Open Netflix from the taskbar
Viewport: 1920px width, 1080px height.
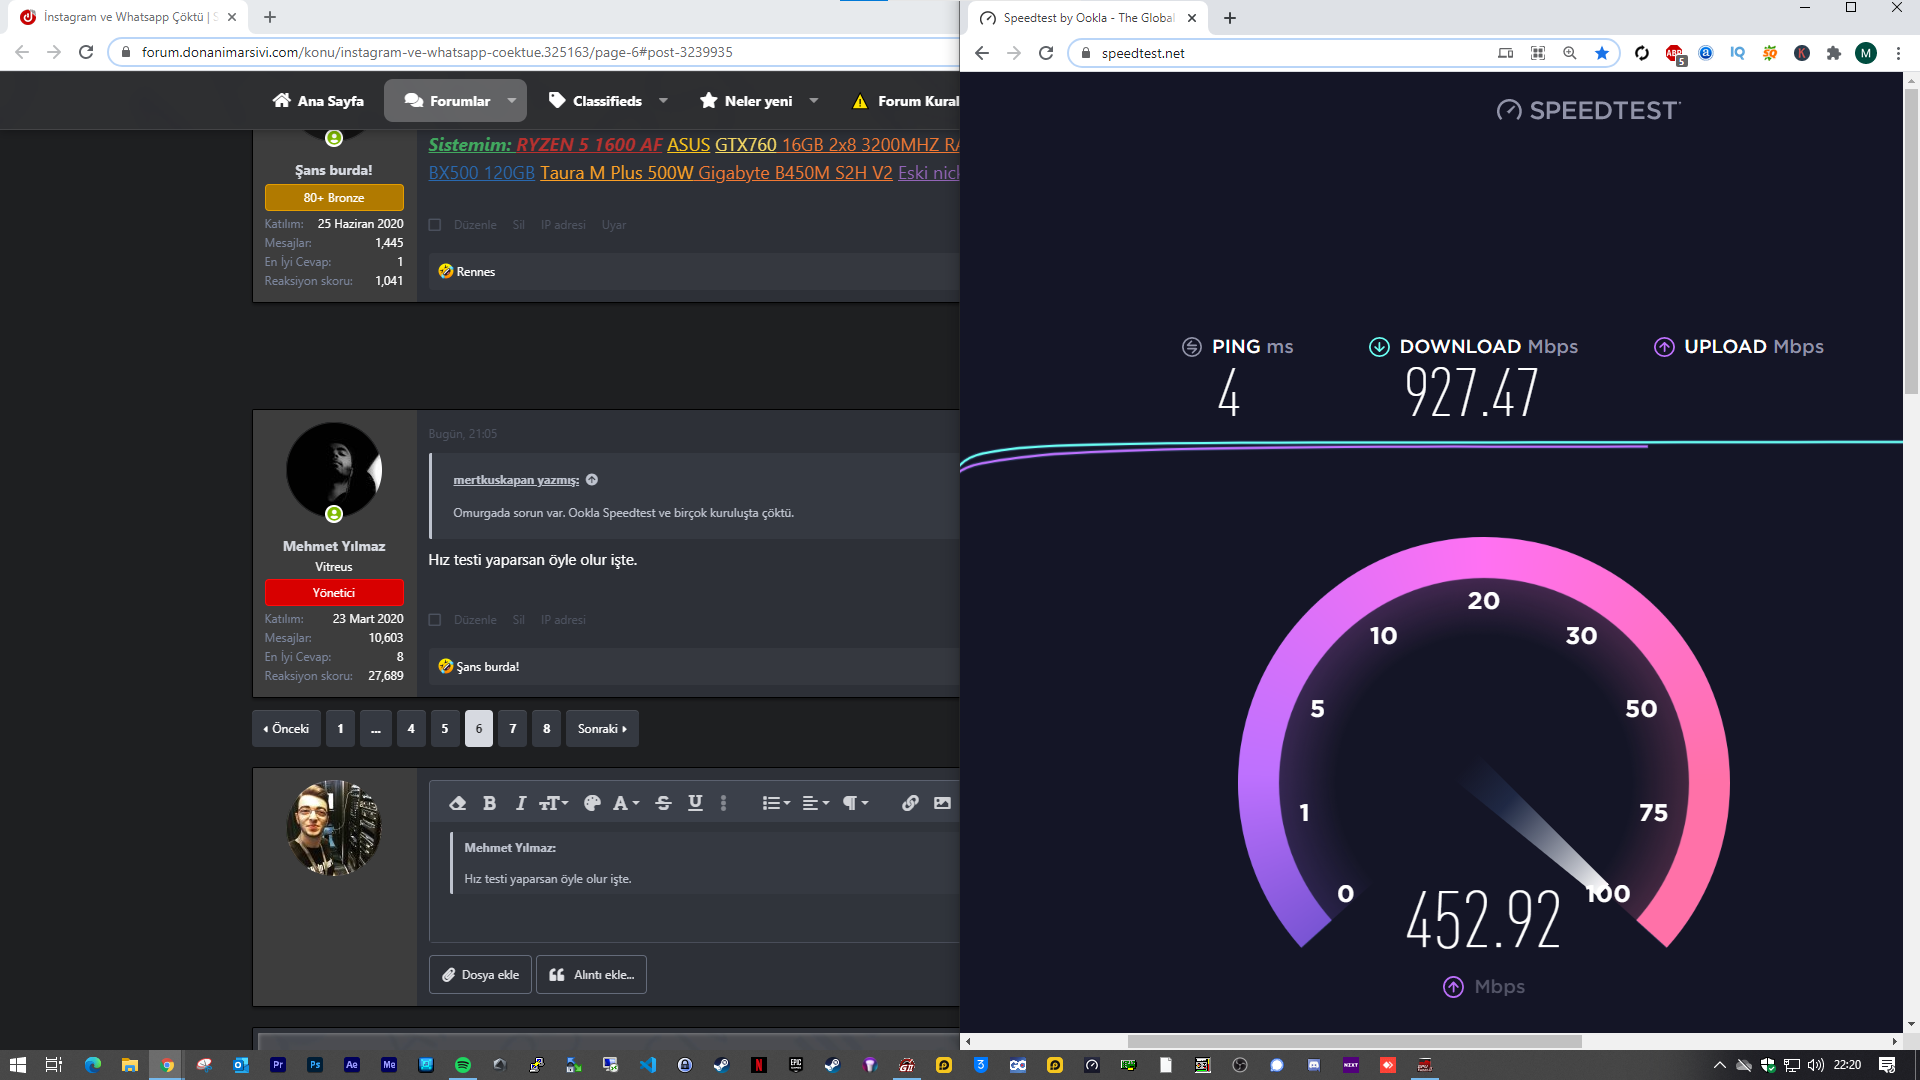coord(759,1065)
